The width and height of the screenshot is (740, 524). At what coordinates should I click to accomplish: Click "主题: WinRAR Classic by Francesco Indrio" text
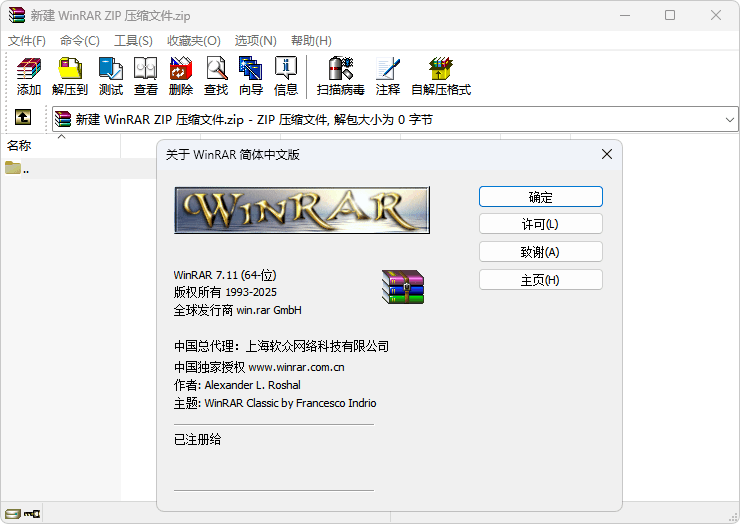(x=275, y=403)
